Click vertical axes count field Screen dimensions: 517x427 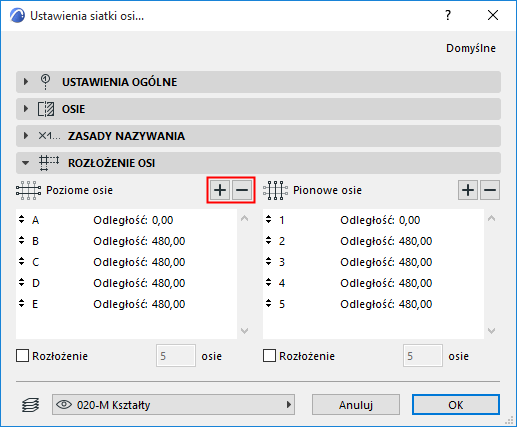coord(423,356)
